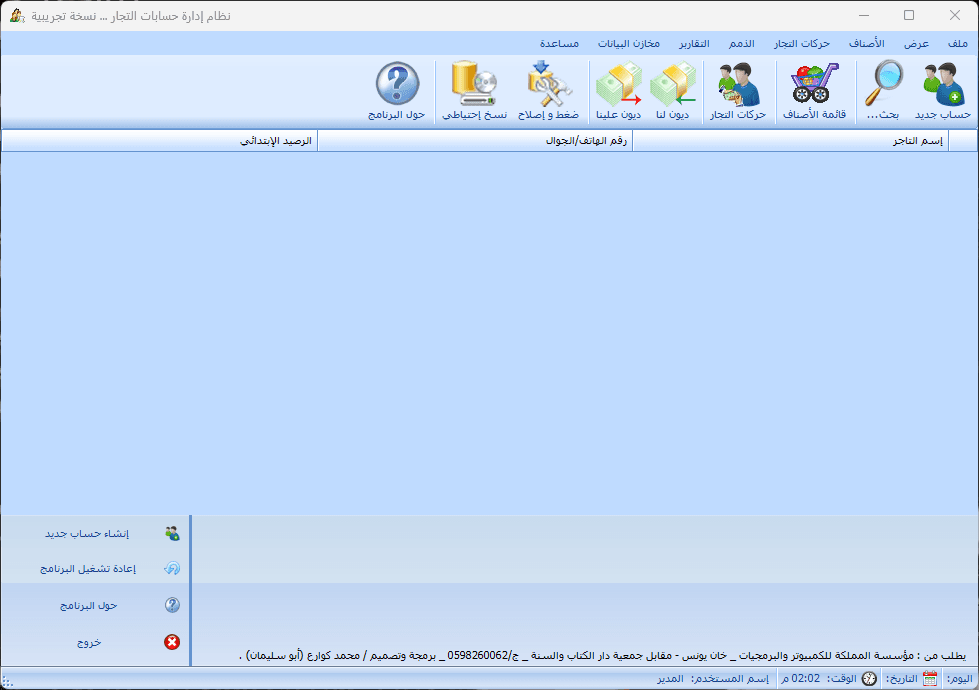Click the calendar icon in status bar
The image size is (979, 690).
coord(930,678)
